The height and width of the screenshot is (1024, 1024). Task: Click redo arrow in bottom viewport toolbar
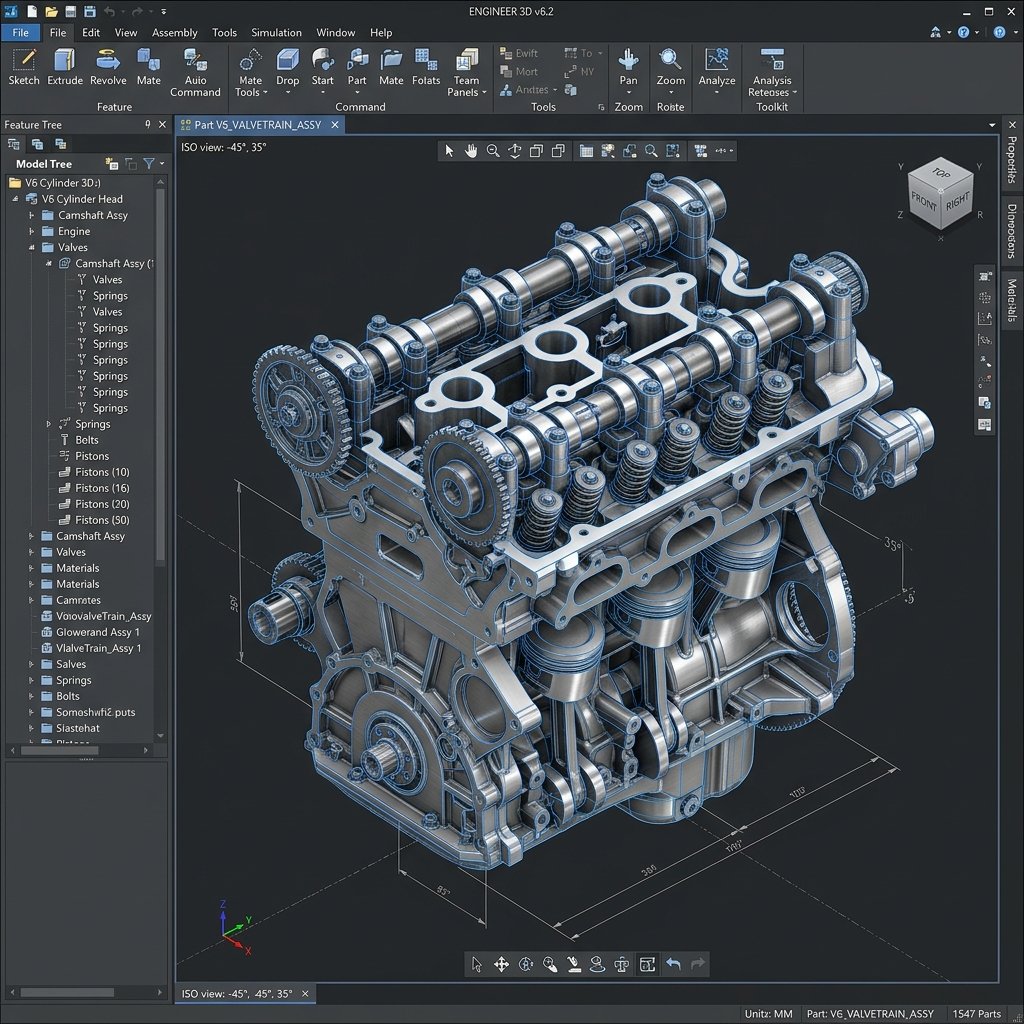tap(697, 964)
